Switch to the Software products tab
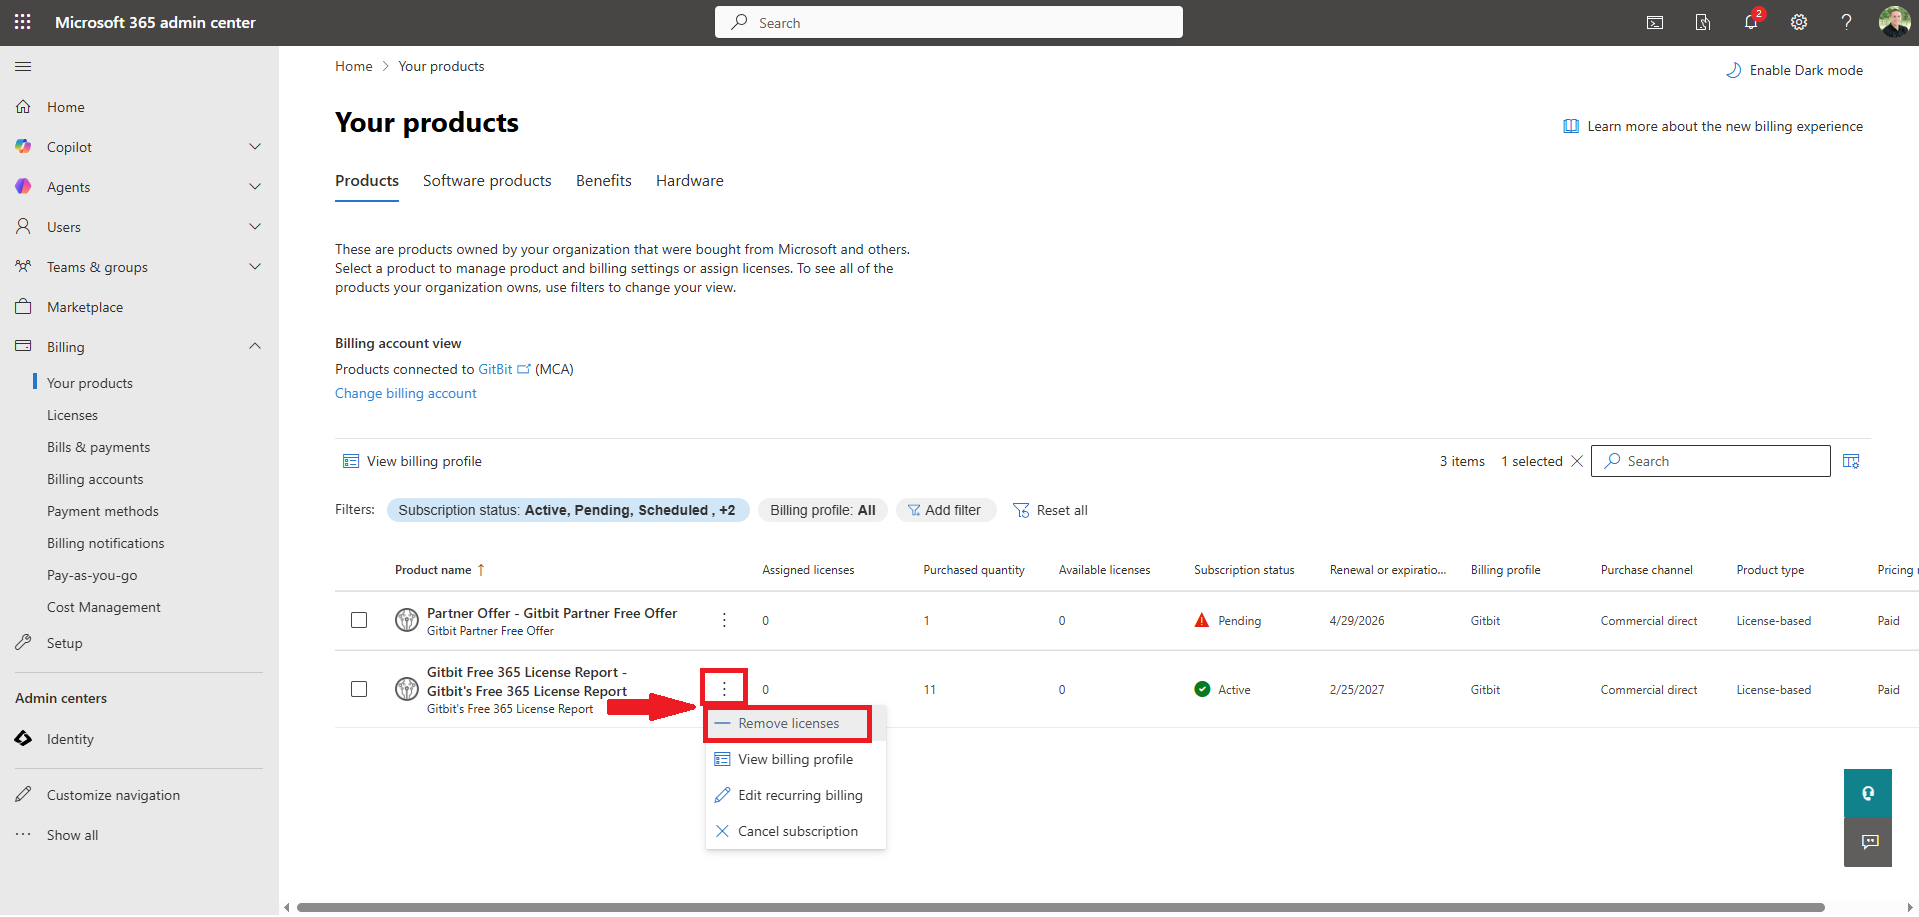Viewport: 1919px width, 917px height. pyautogui.click(x=487, y=181)
